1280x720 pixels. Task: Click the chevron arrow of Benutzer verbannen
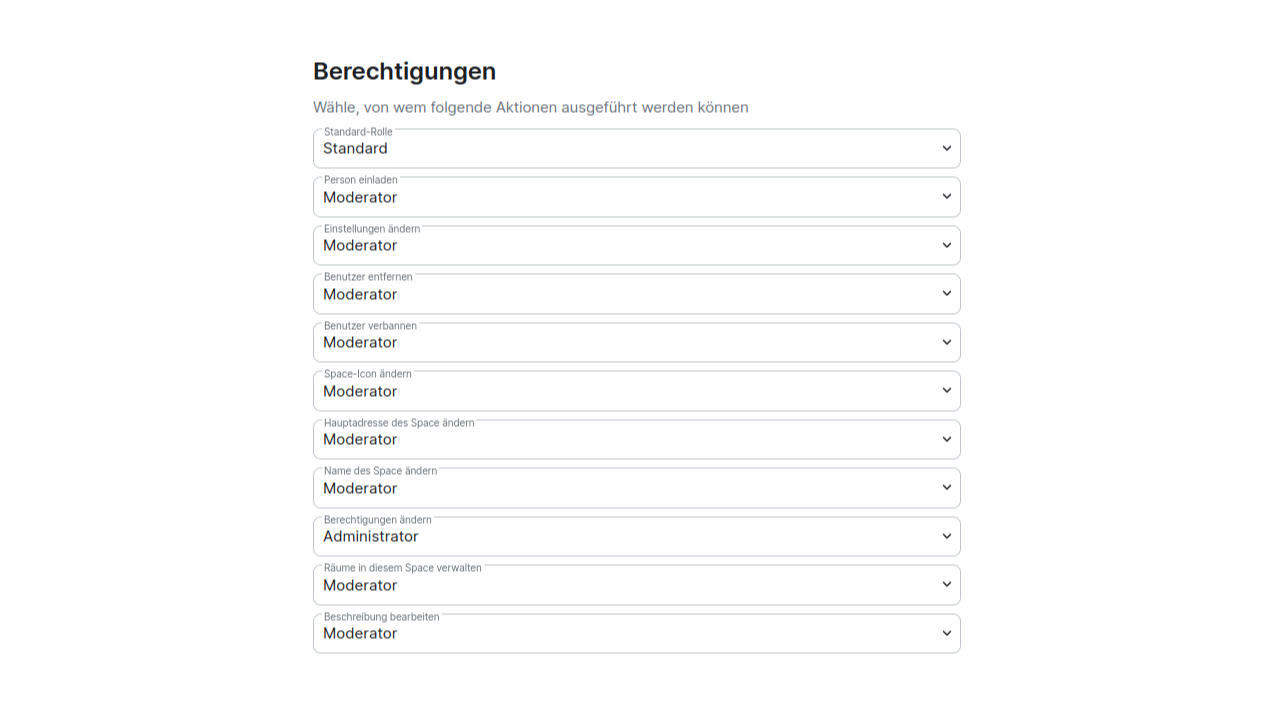point(947,342)
